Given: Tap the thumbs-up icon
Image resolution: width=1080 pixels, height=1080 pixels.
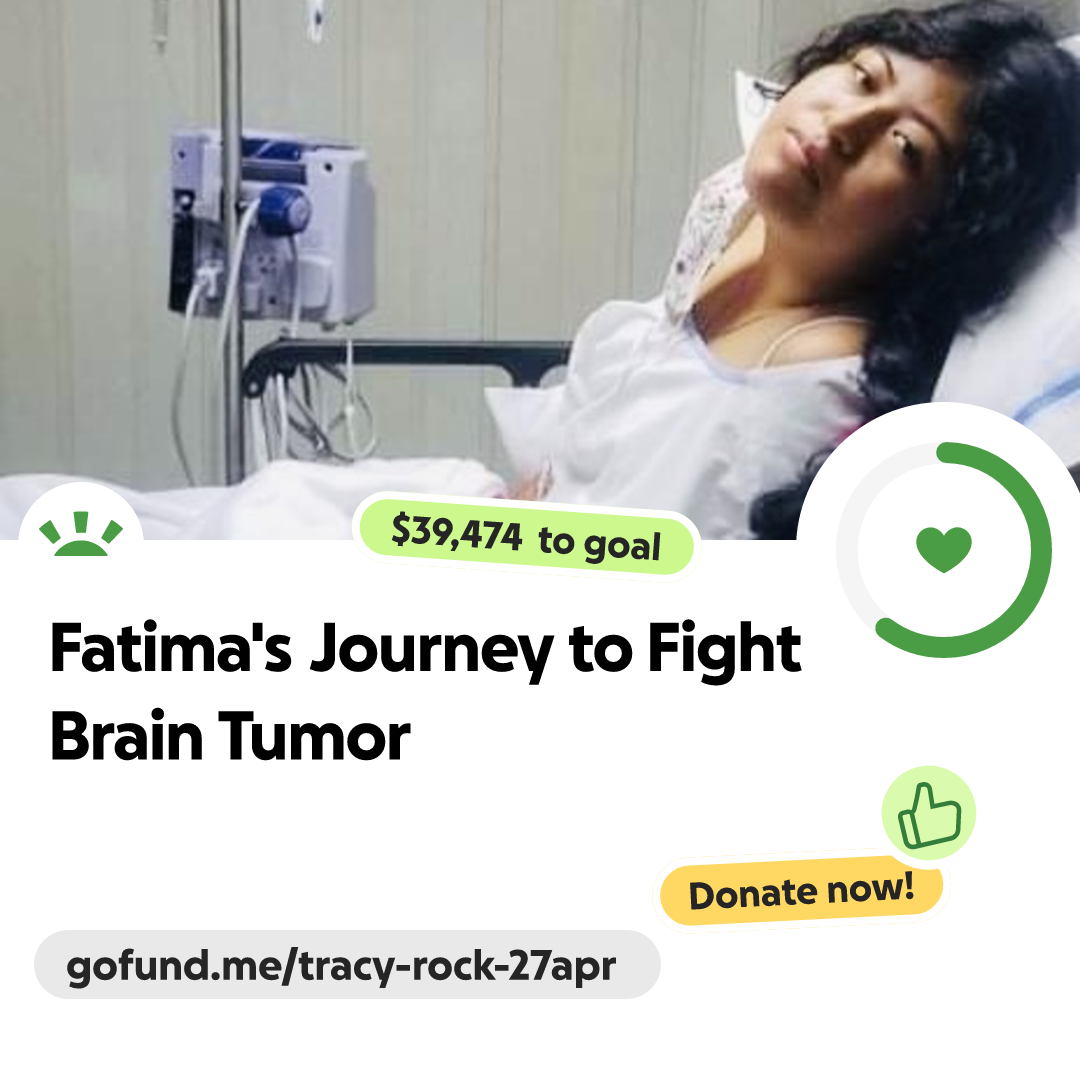Looking at the screenshot, I should click(929, 813).
